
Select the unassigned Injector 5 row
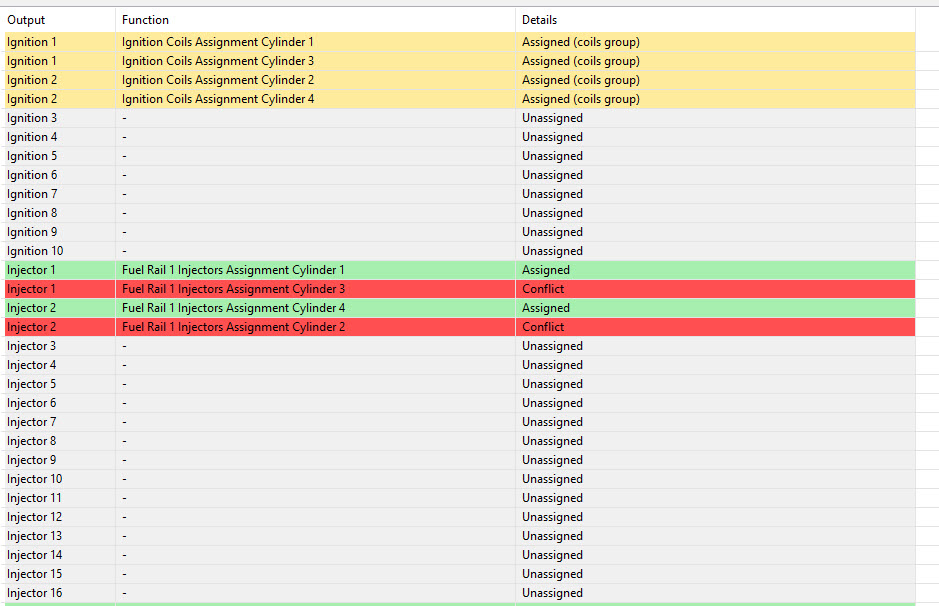460,384
